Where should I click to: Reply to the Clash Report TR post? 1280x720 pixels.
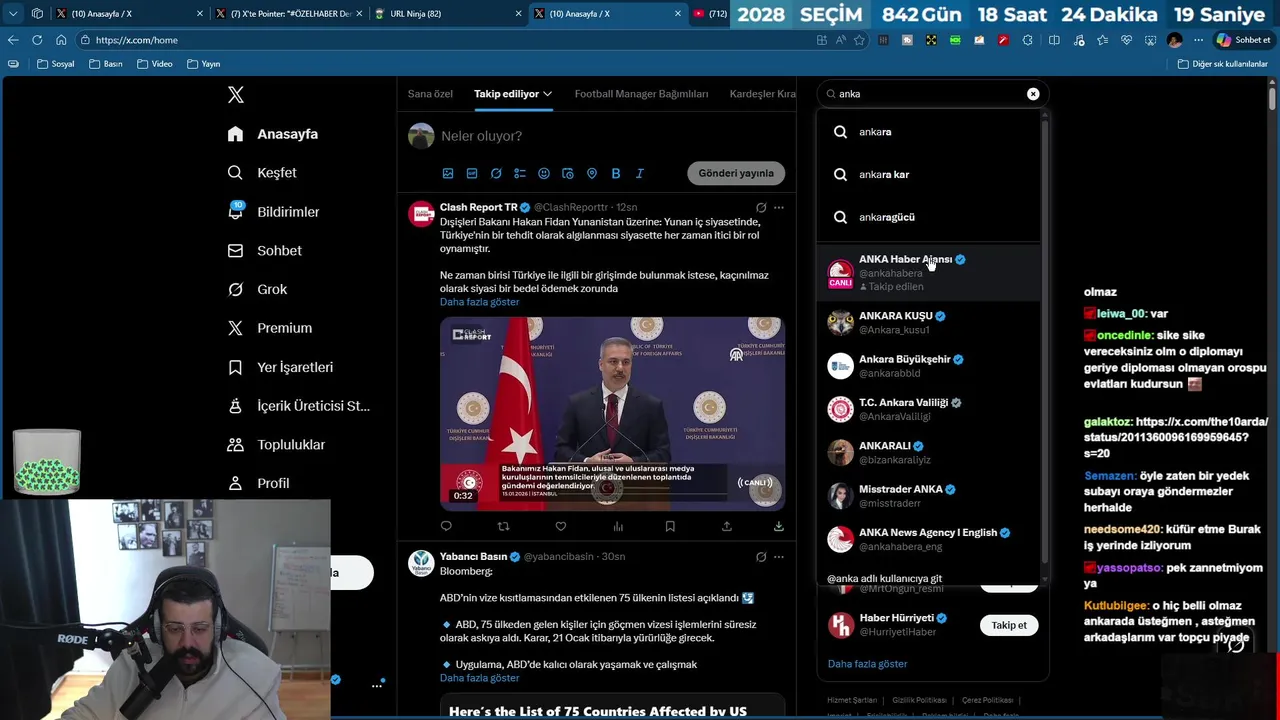coord(446,526)
